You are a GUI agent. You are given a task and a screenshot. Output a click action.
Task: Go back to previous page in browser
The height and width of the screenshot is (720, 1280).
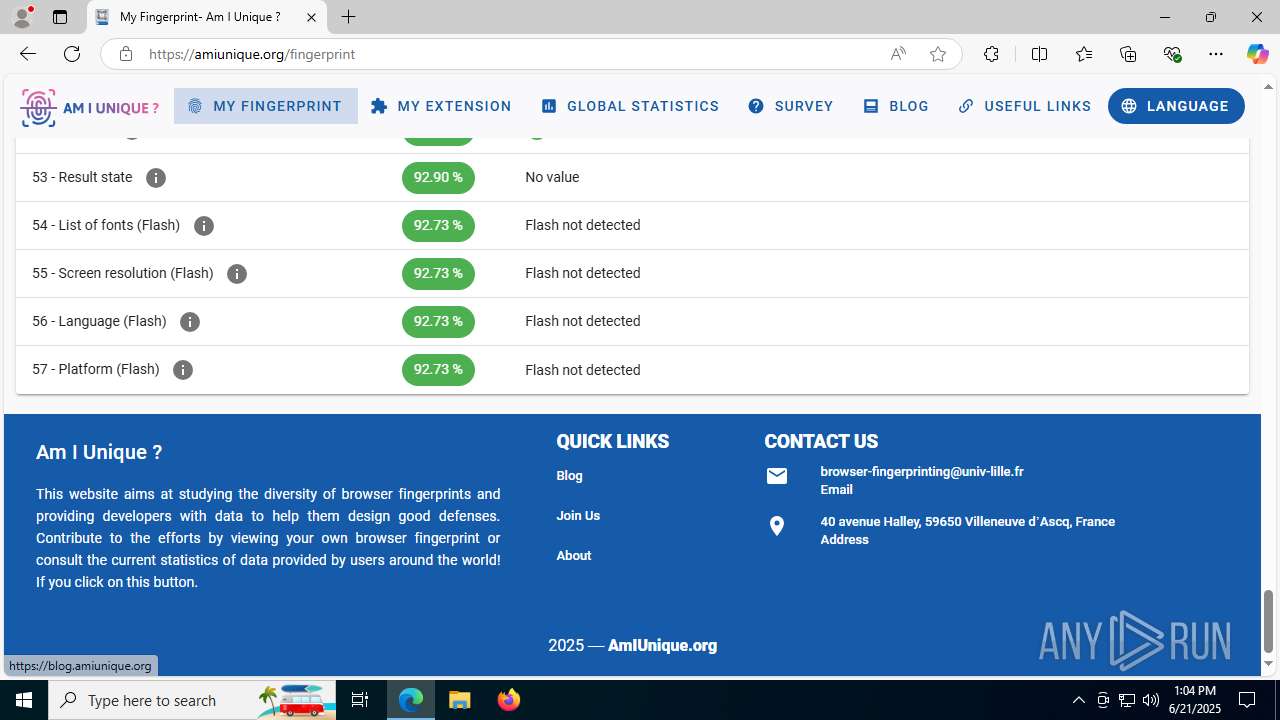point(27,54)
